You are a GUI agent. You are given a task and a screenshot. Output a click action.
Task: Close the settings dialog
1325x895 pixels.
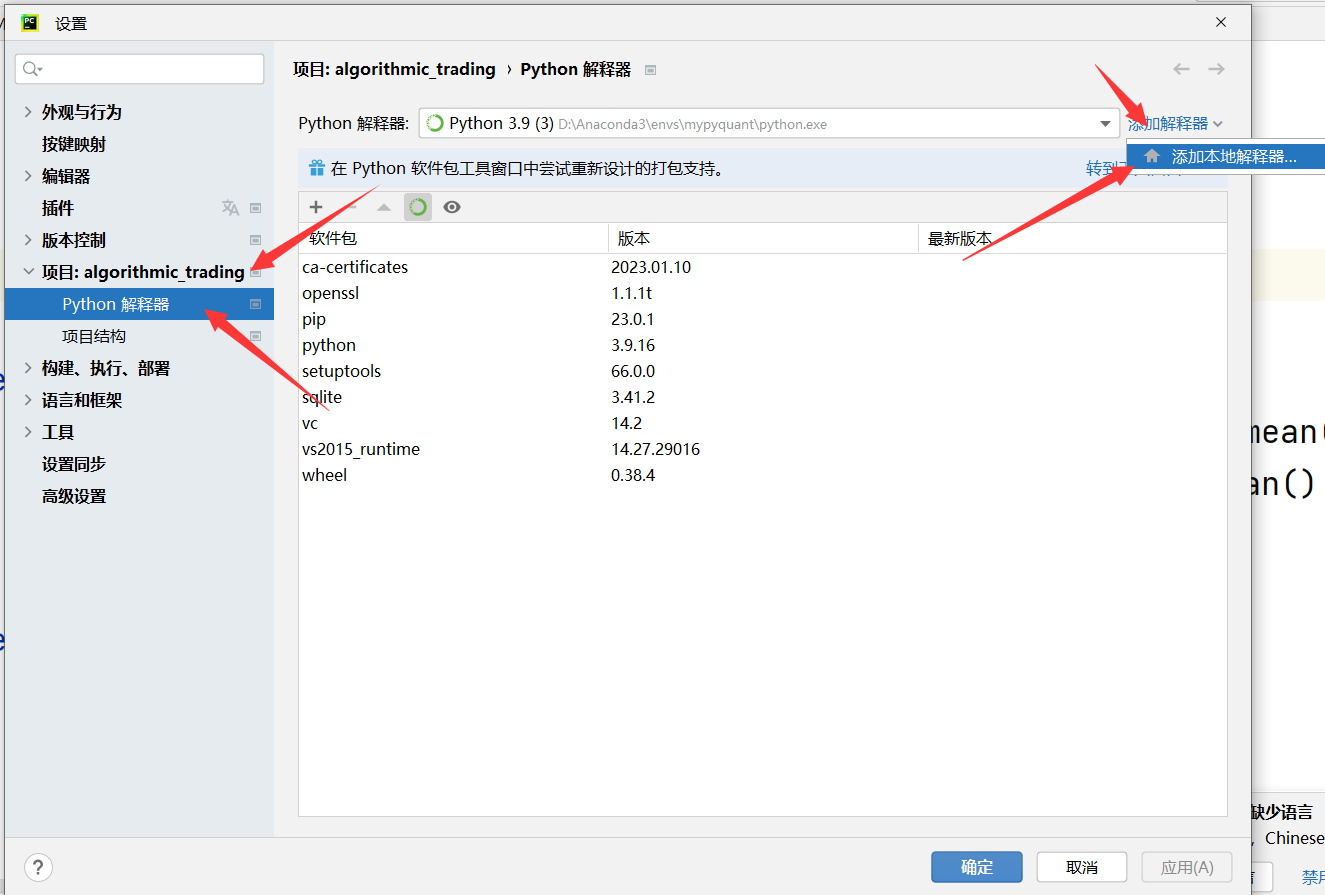click(1221, 22)
